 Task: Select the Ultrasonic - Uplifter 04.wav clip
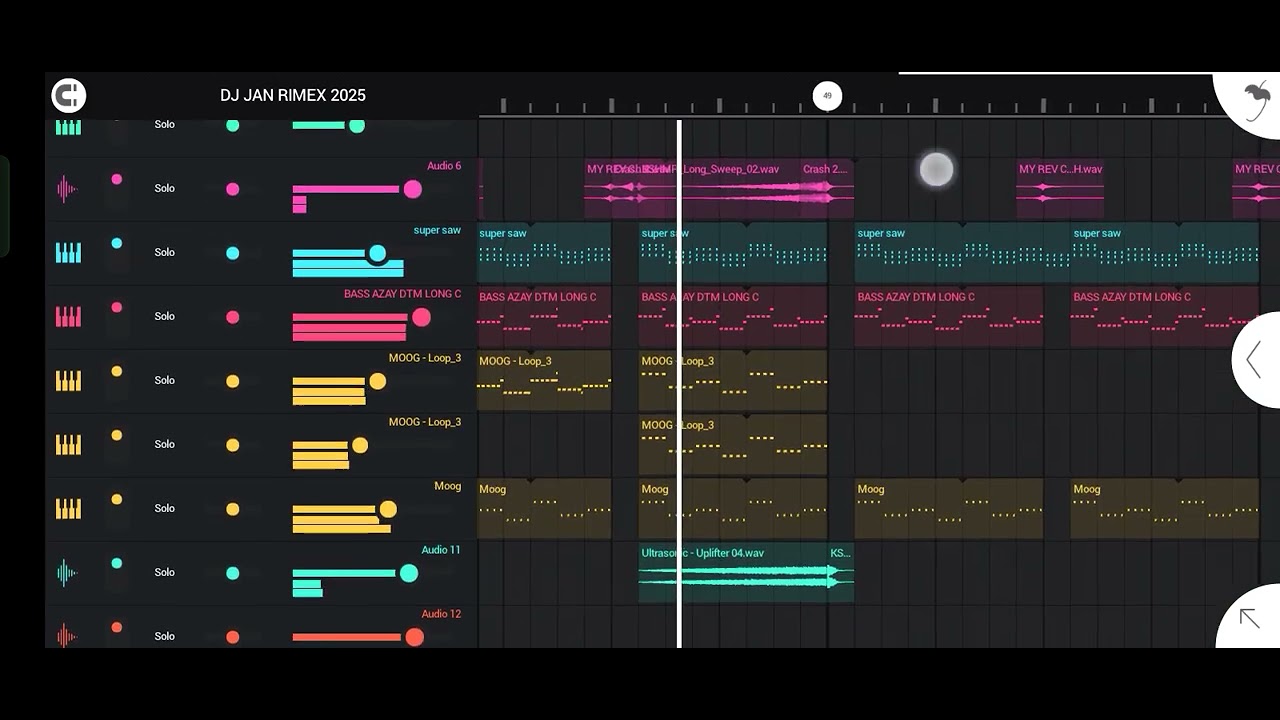[x=734, y=572]
